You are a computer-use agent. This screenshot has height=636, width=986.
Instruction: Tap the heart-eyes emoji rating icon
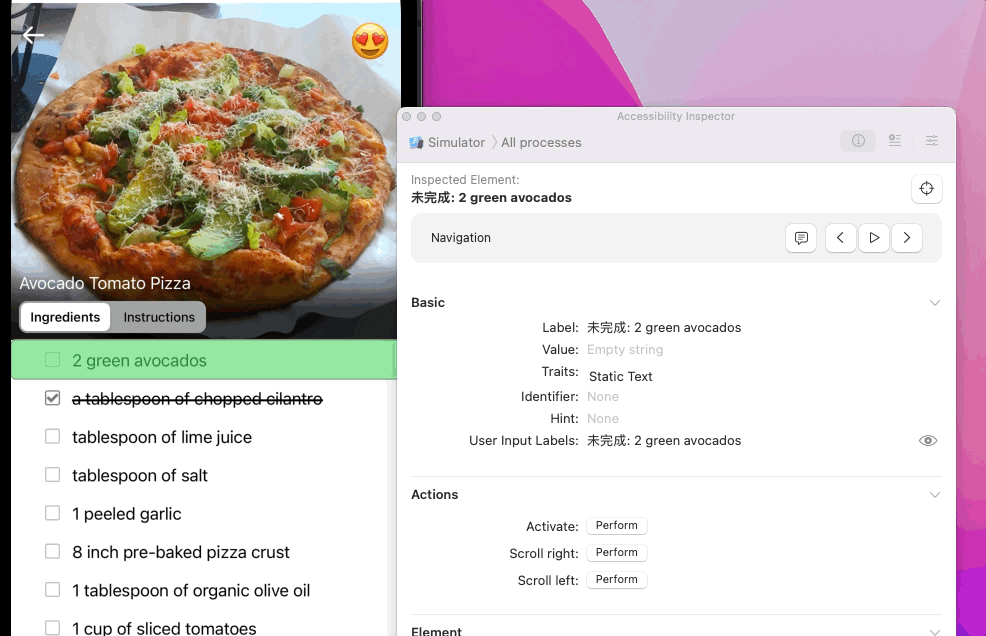[x=370, y=42]
